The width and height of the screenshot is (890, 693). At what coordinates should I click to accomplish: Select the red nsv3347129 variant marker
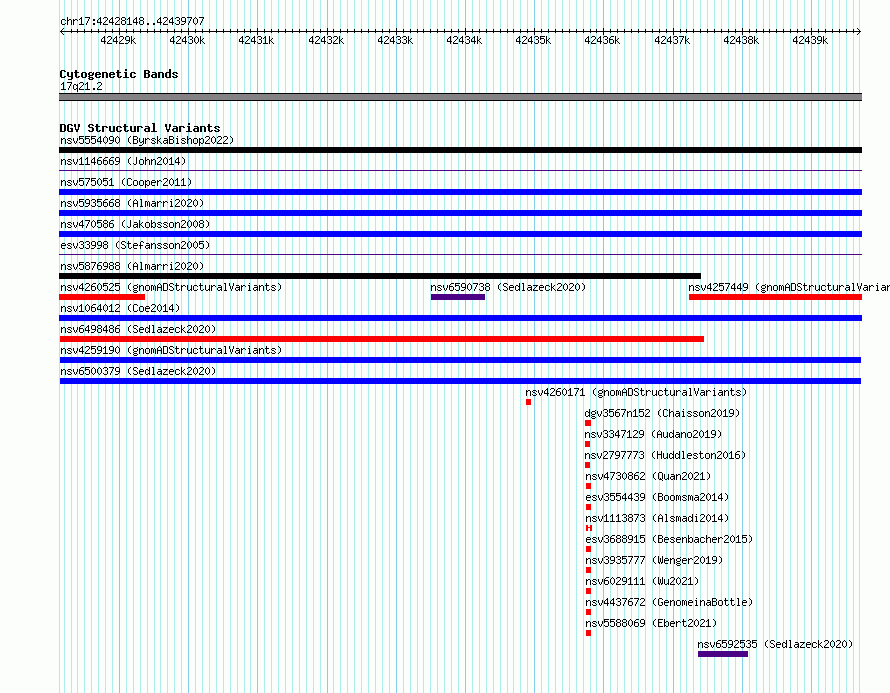click(x=587, y=444)
